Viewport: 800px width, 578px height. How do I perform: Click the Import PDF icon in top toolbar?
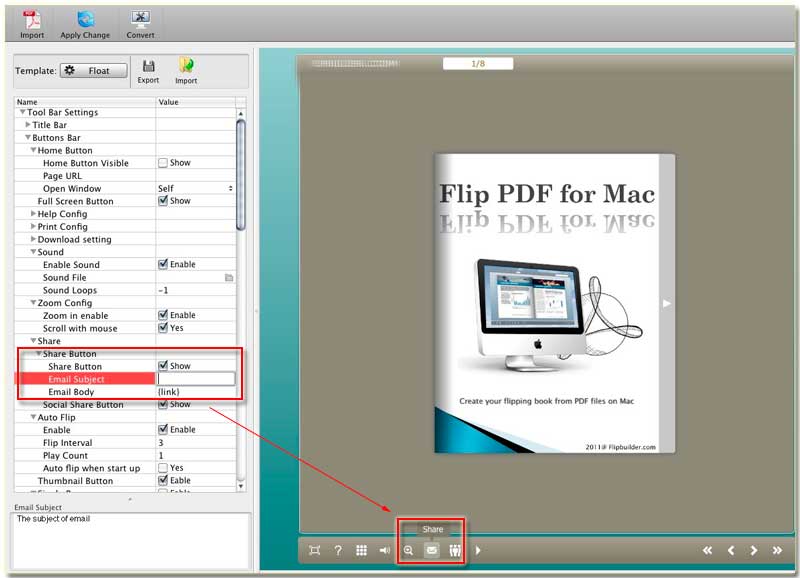[x=32, y=20]
